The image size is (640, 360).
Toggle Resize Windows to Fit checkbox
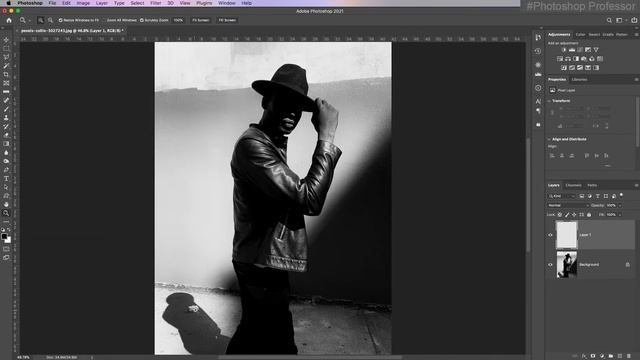click(60, 20)
